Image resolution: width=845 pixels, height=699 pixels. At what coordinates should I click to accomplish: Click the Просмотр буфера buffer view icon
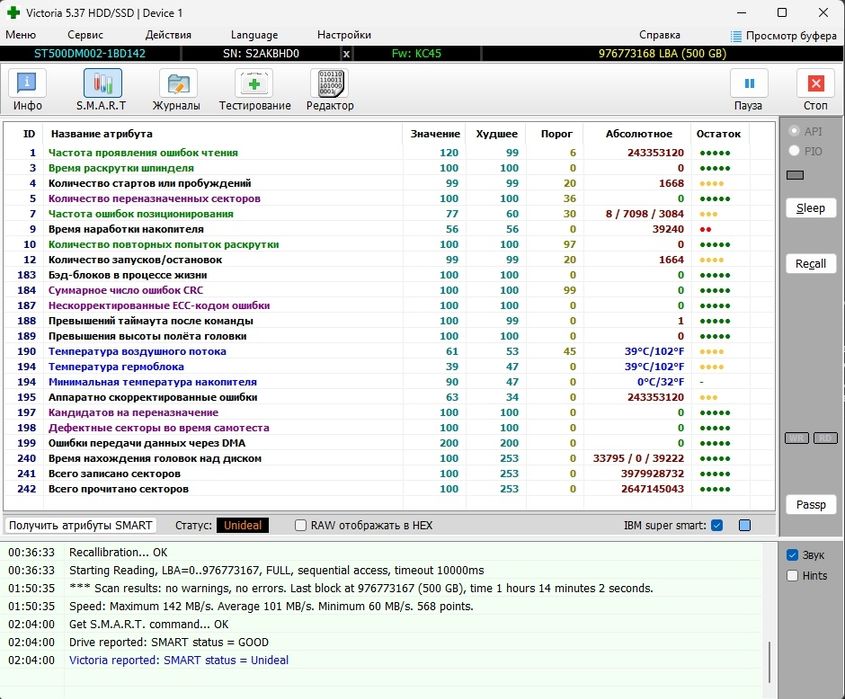(736, 36)
